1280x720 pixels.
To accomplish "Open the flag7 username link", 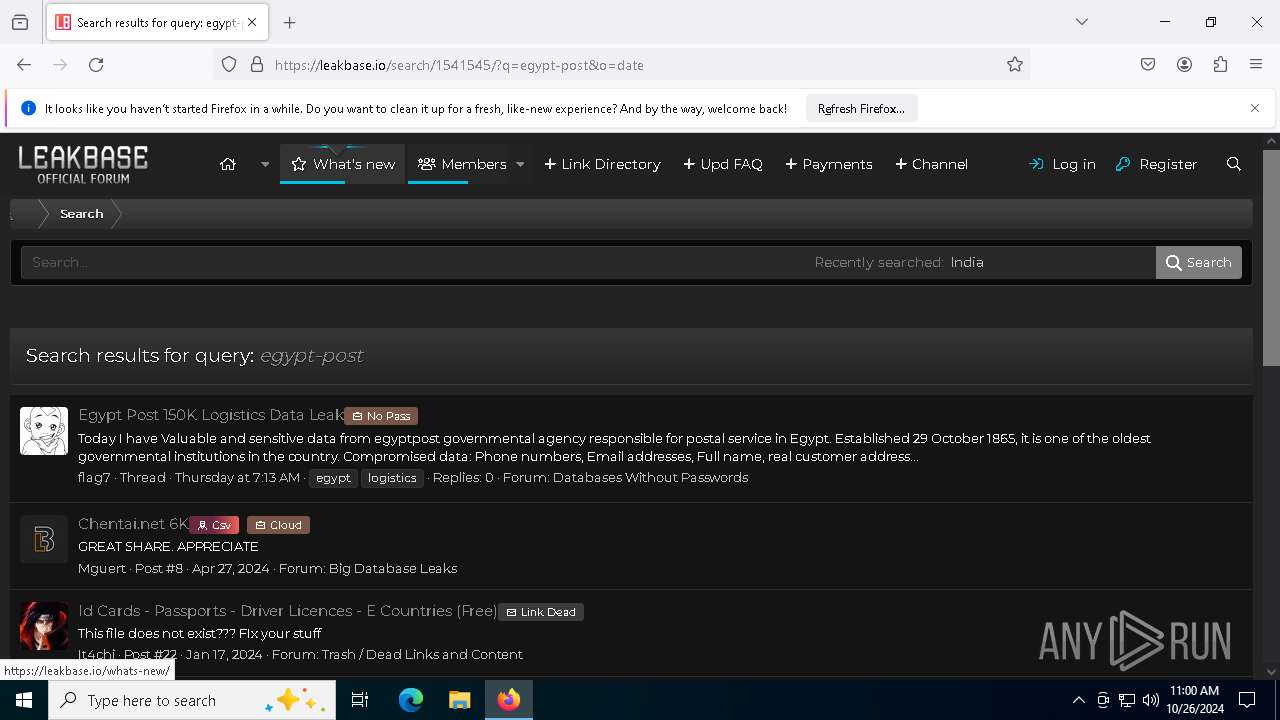I will pos(94,478).
